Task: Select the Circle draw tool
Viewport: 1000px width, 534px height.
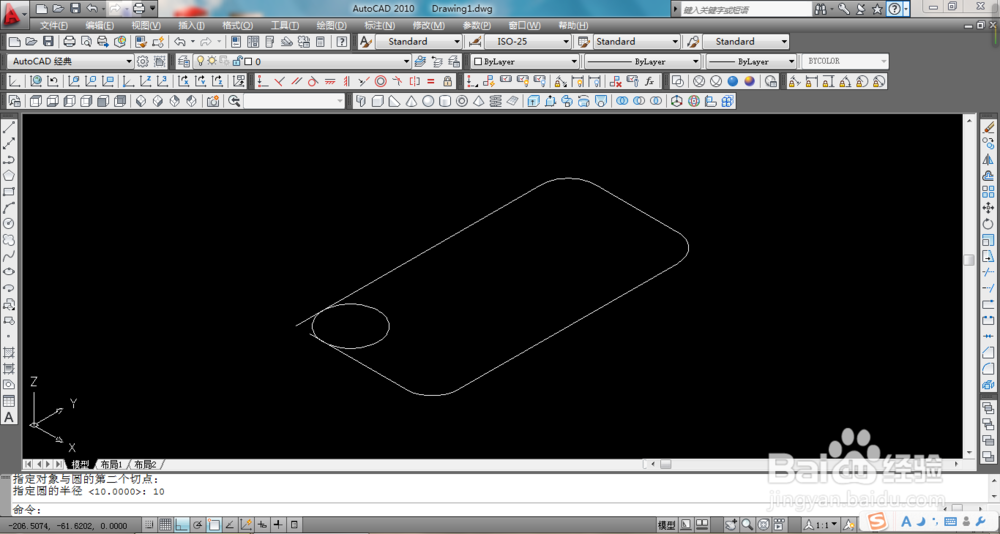Action: tap(9, 223)
